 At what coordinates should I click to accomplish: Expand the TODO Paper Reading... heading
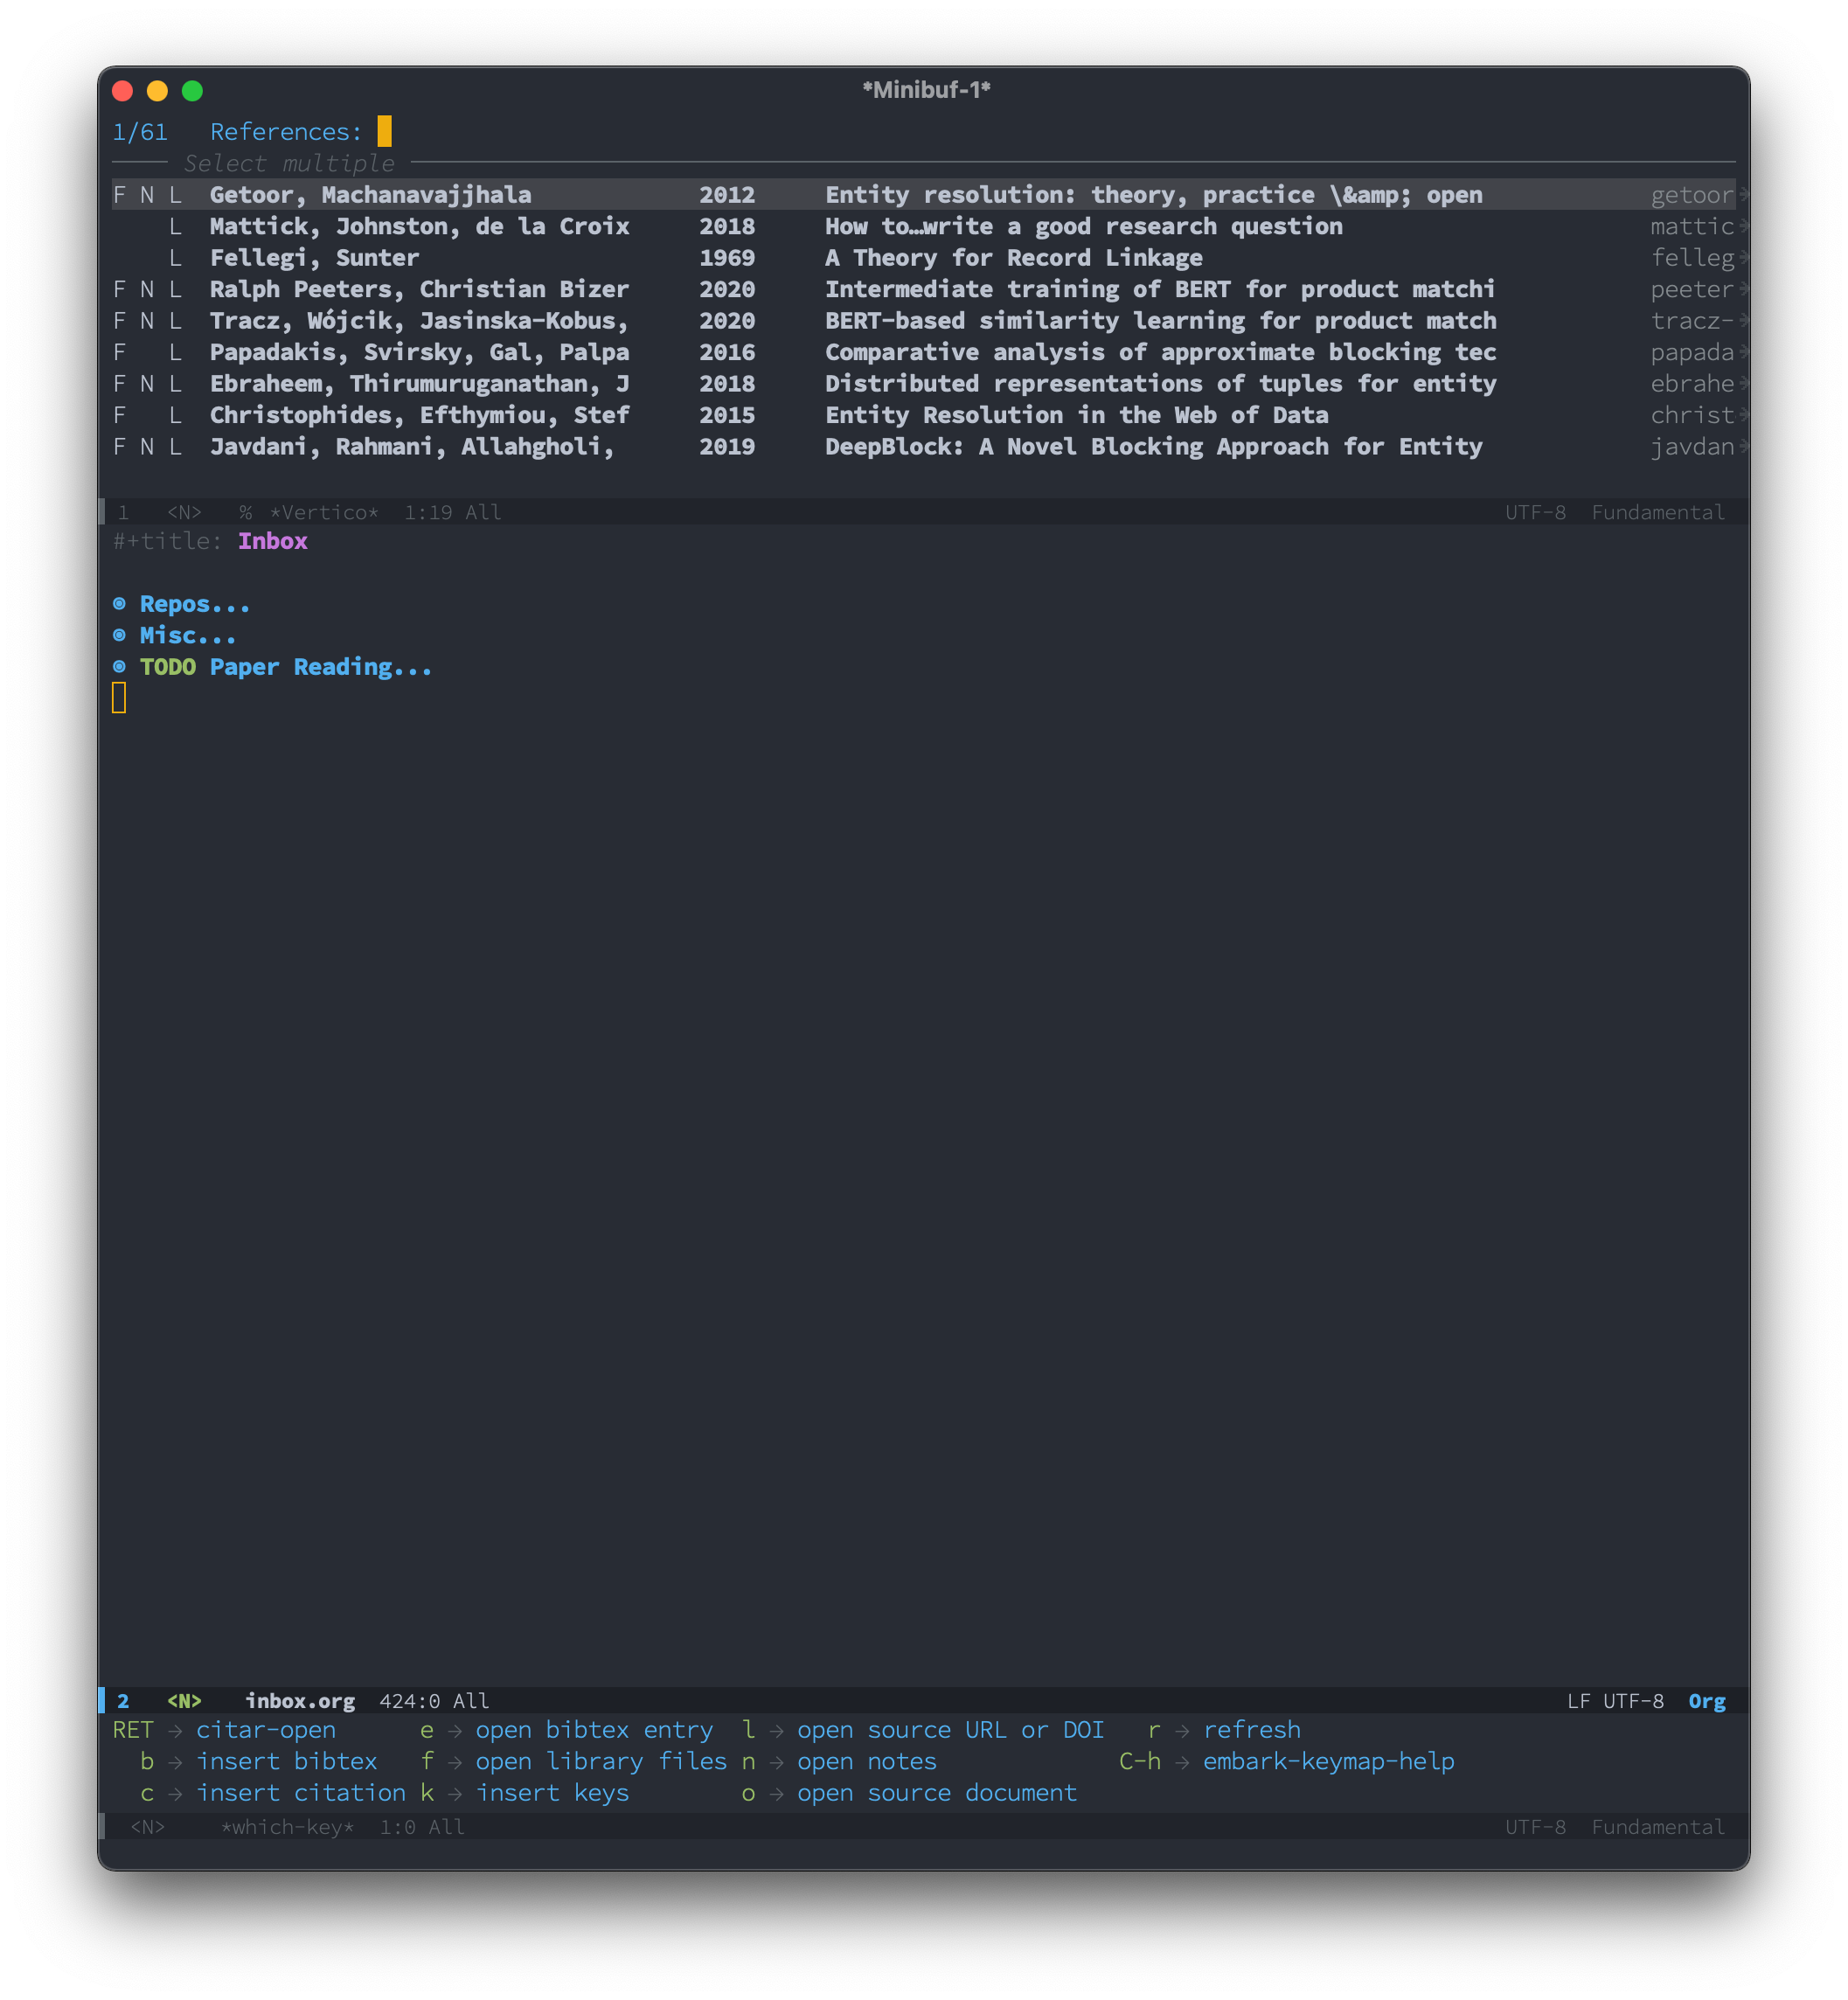[x=320, y=666]
